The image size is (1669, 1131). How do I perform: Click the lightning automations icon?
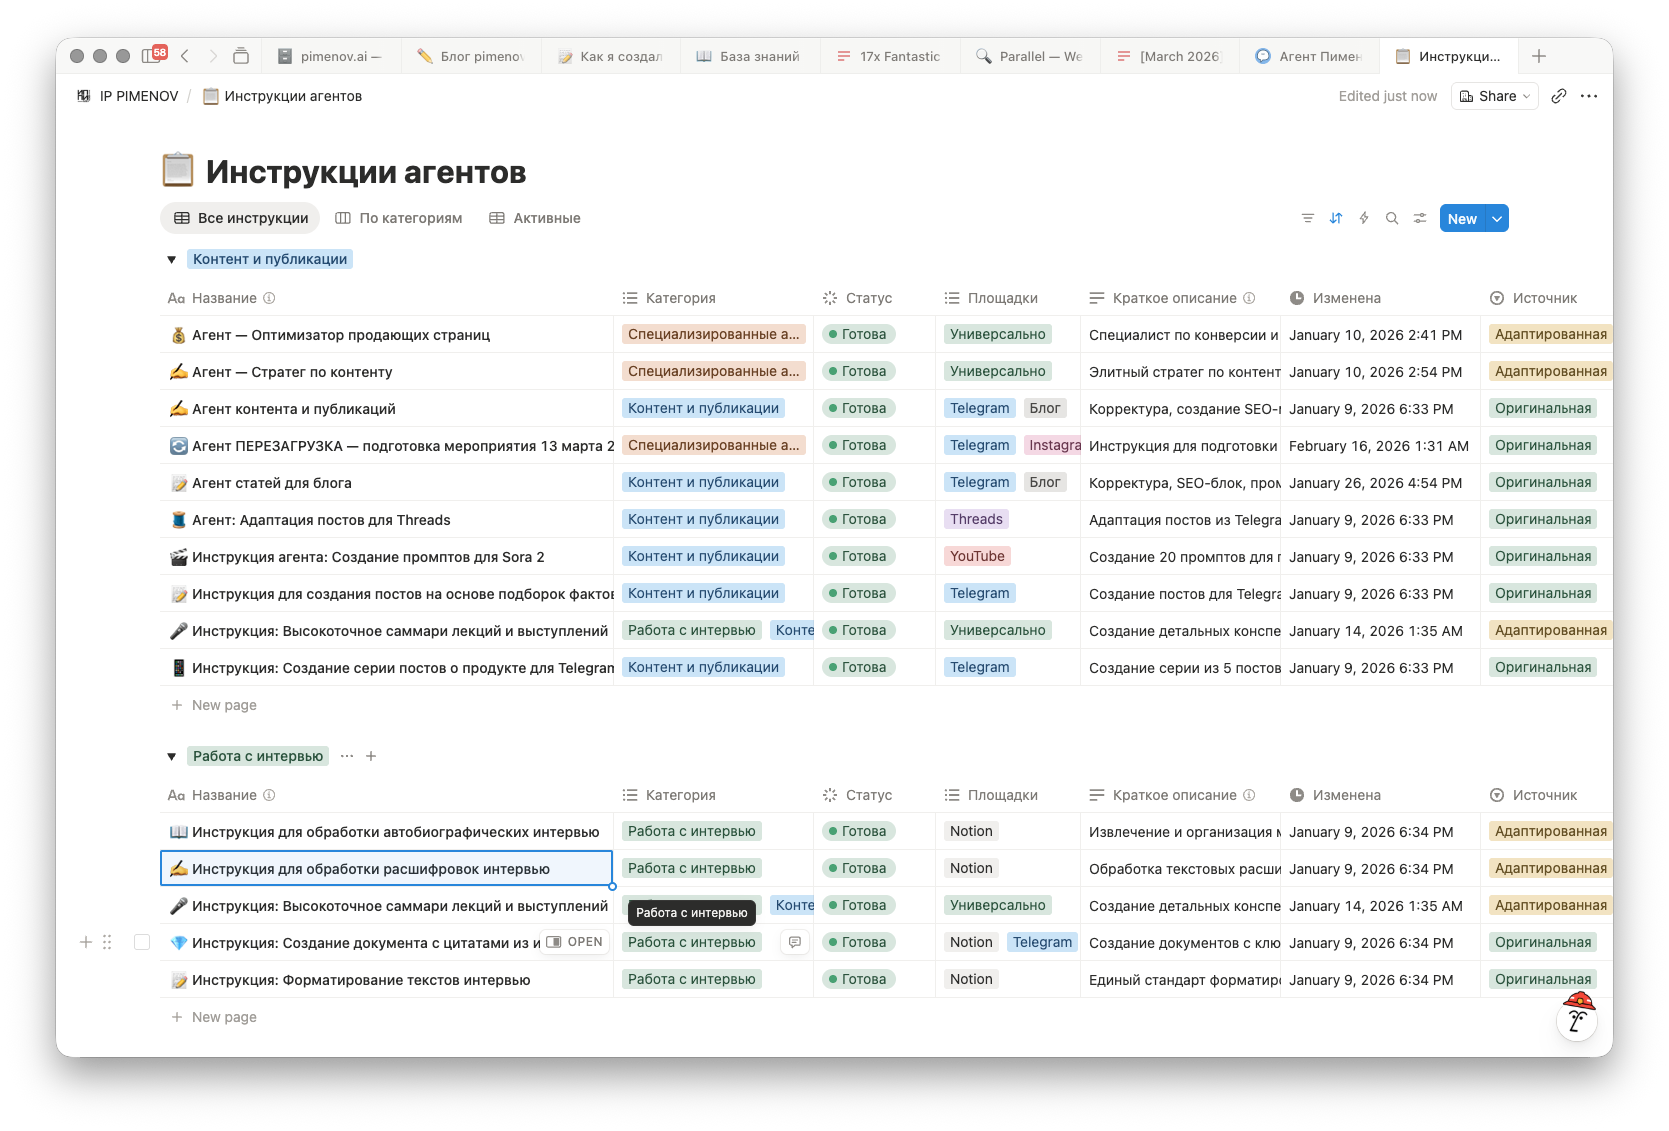pos(1363,218)
